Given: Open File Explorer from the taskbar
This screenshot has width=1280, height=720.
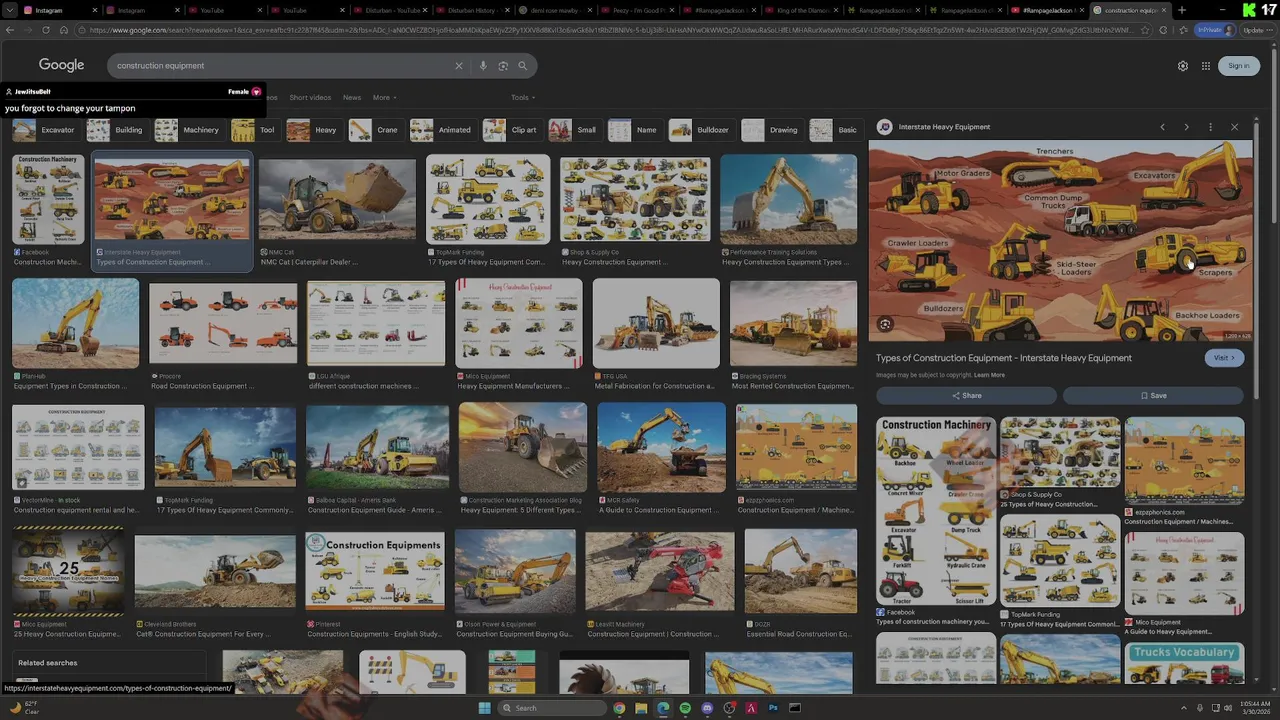Looking at the screenshot, I should point(641,708).
